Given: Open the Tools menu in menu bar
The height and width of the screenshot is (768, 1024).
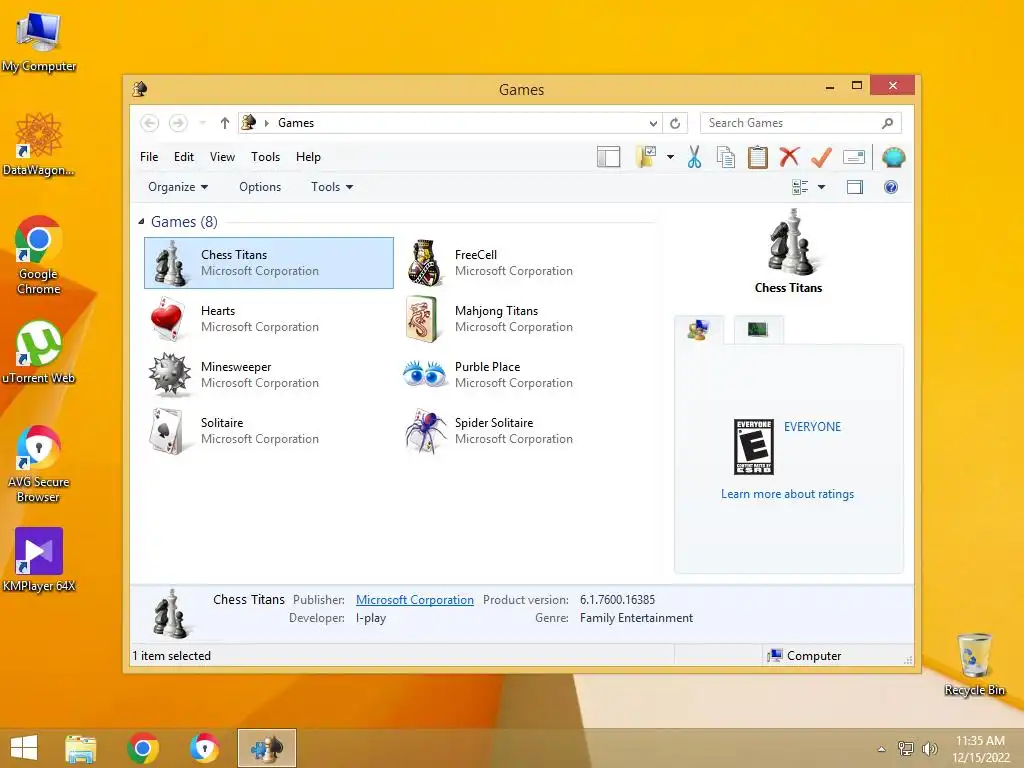Looking at the screenshot, I should point(265,157).
